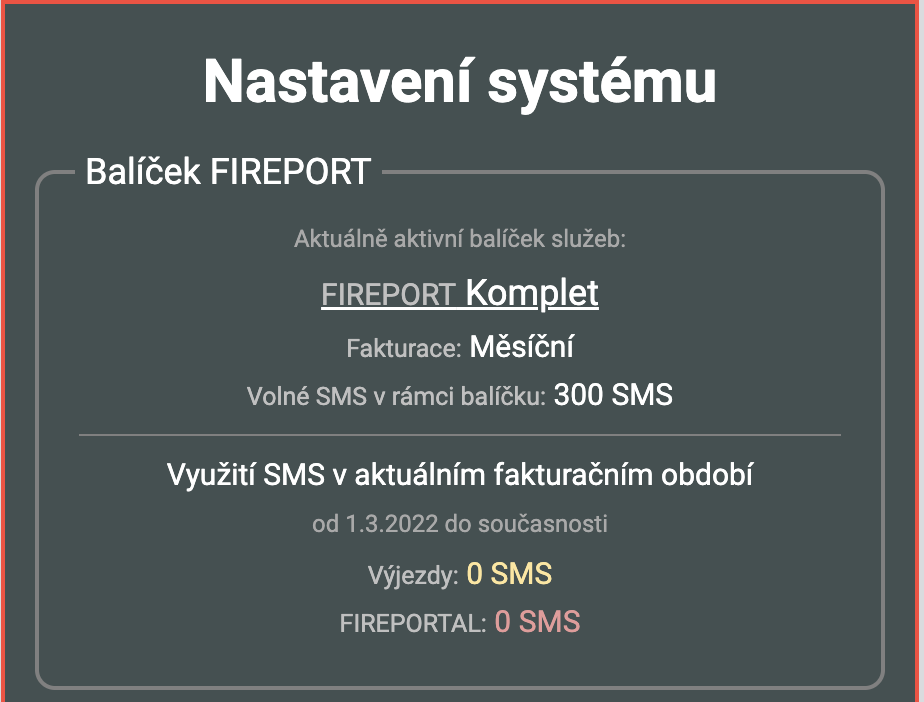Click the word systému in the heading

click(601, 81)
